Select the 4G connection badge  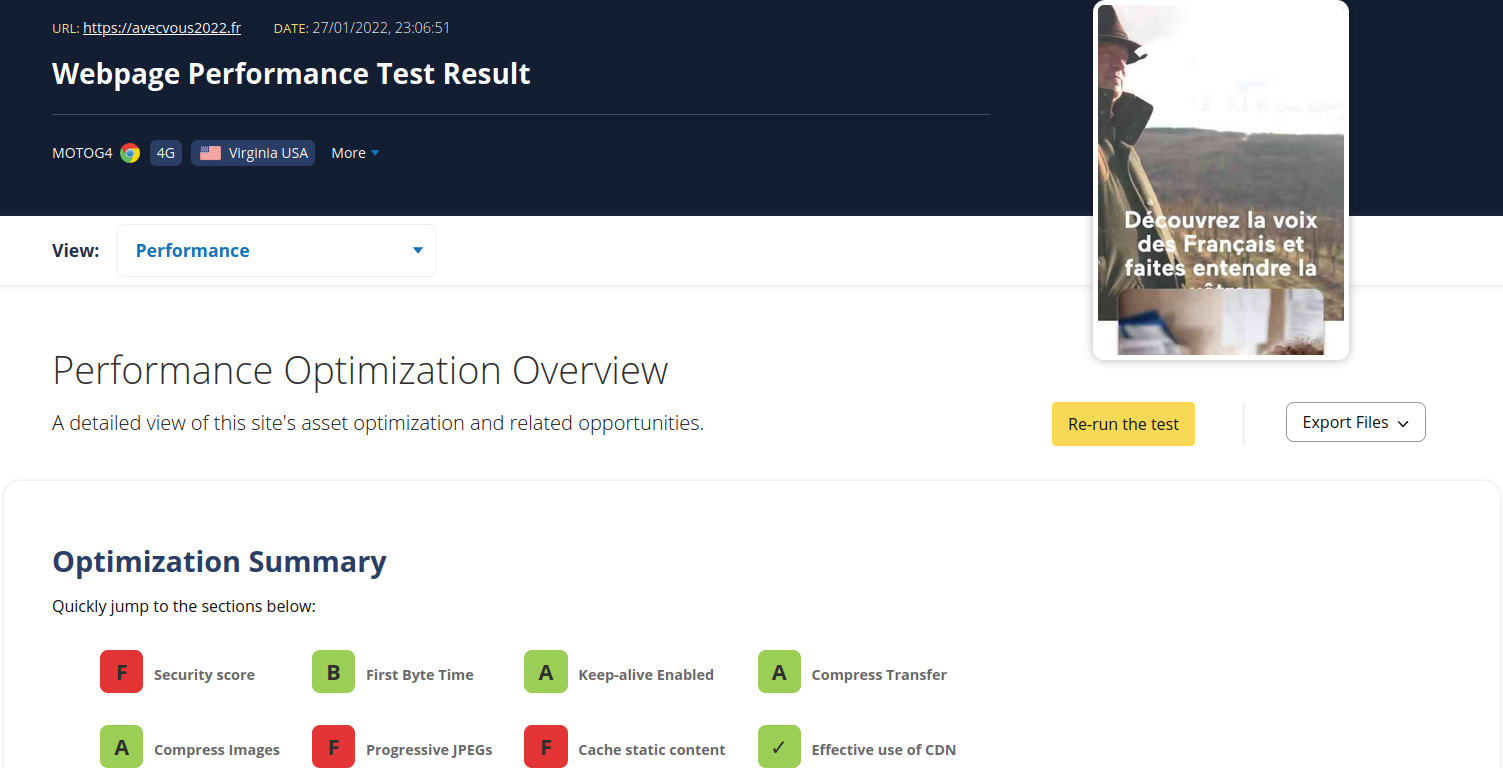(x=165, y=152)
